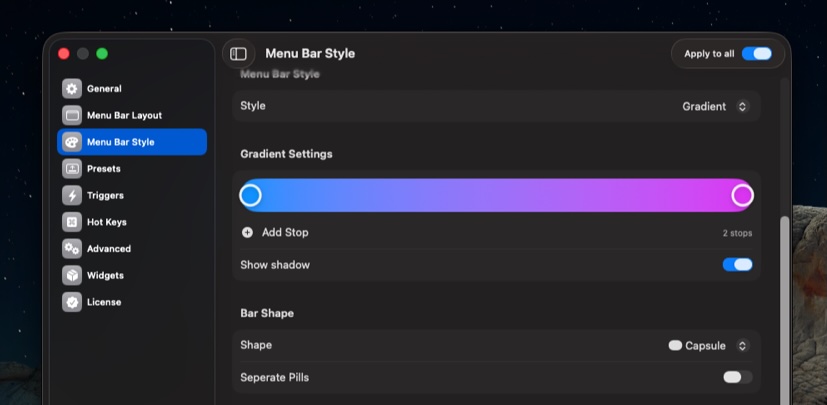This screenshot has height=405, width=827.
Task: Switch to the Triggers section
Action: pyautogui.click(x=132, y=196)
